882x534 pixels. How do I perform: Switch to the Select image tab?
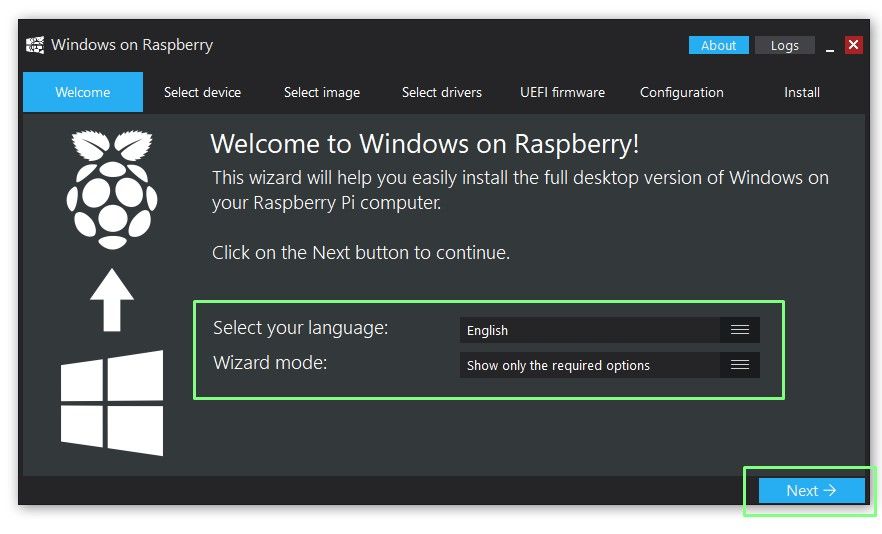point(322,92)
